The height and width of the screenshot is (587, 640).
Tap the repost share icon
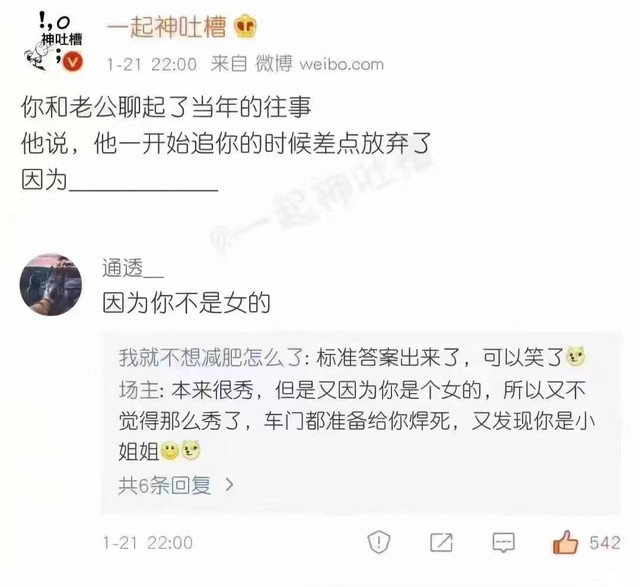point(441,543)
